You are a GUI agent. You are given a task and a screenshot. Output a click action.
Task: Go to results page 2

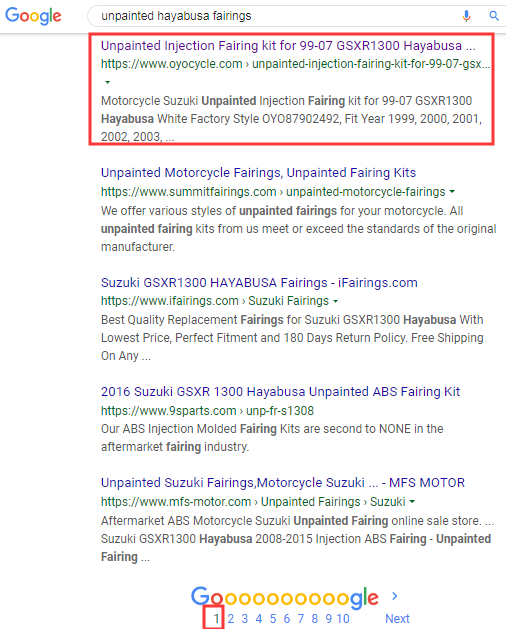[231, 619]
